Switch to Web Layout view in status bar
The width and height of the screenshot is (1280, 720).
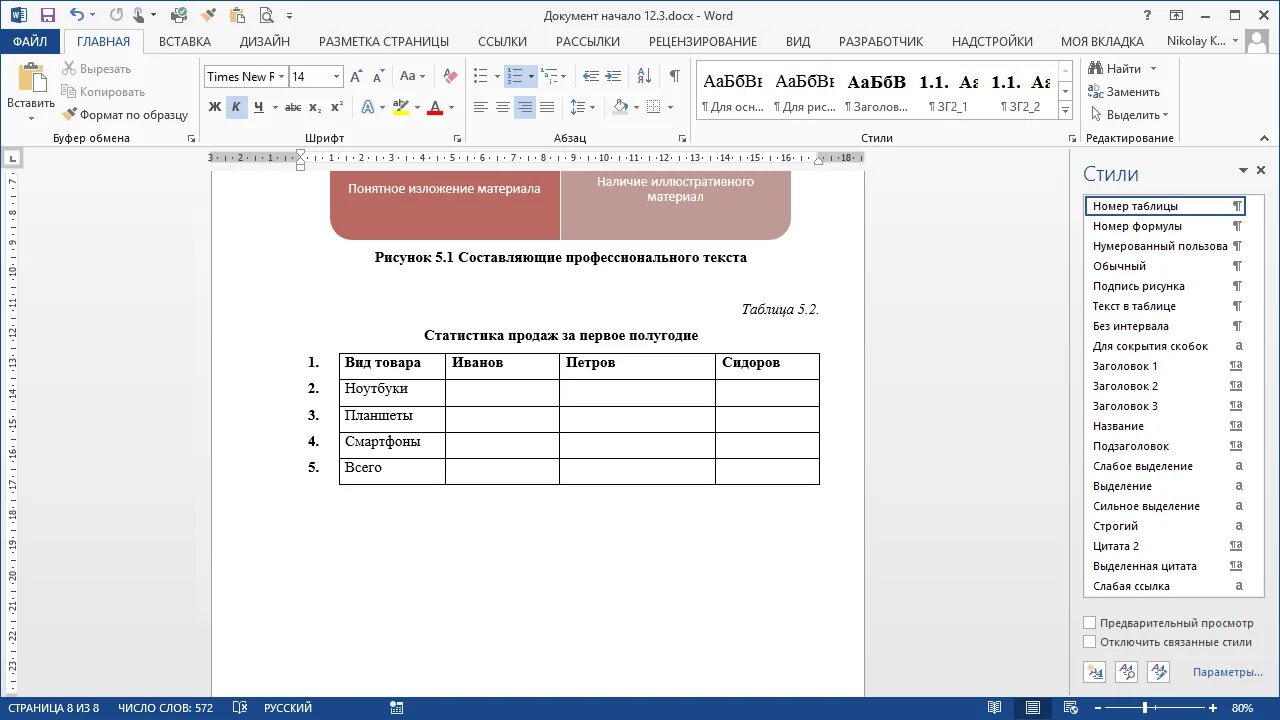pos(1070,708)
